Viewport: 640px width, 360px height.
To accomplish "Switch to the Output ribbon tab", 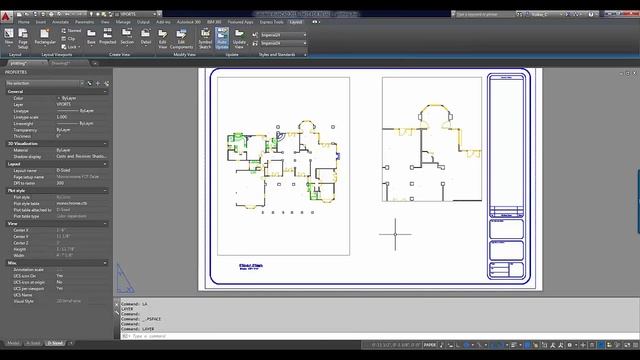I will (143, 22).
